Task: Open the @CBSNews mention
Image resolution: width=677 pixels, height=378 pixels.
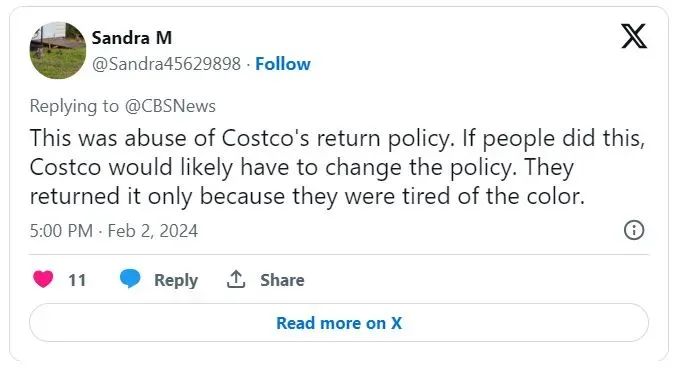Action: (170, 106)
